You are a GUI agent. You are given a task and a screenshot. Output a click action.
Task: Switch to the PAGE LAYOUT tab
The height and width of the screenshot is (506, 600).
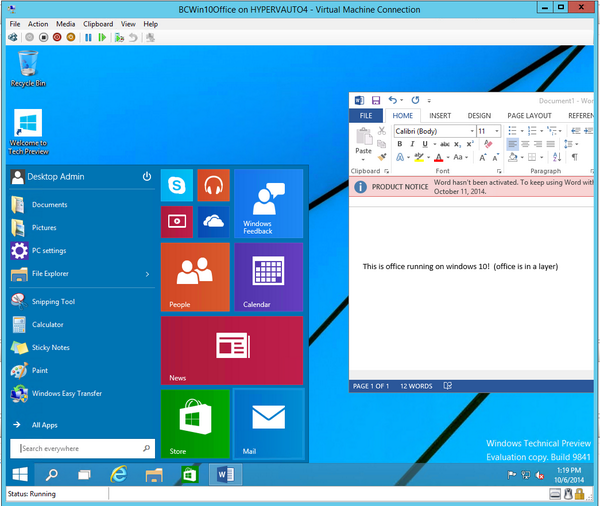(529, 116)
